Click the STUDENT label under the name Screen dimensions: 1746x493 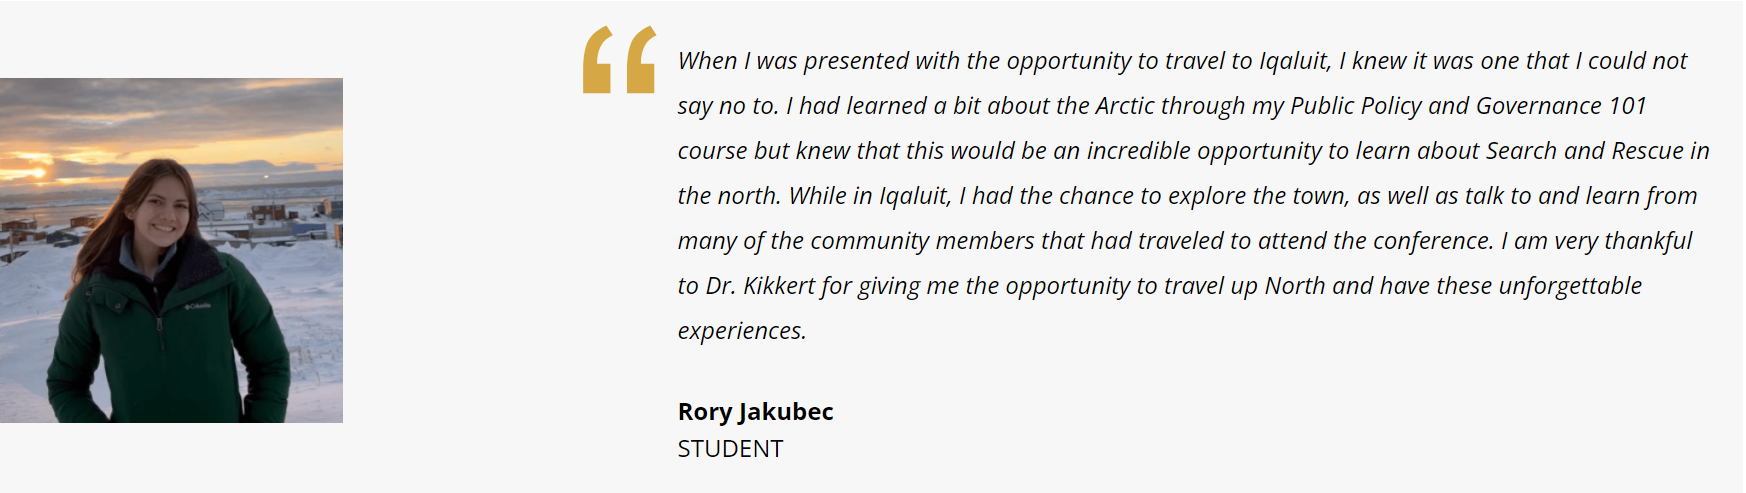click(730, 449)
